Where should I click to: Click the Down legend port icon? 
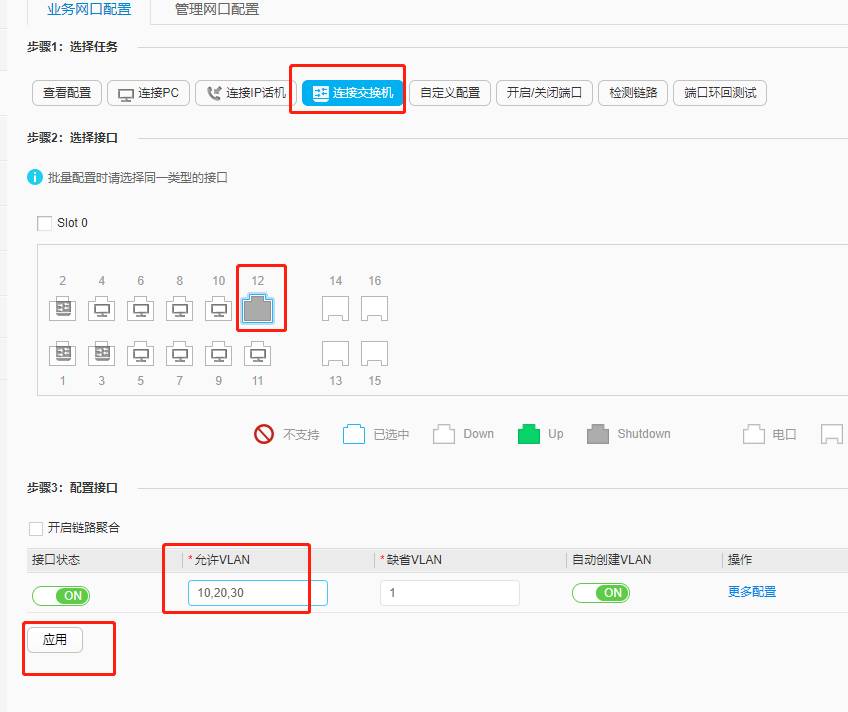(443, 434)
